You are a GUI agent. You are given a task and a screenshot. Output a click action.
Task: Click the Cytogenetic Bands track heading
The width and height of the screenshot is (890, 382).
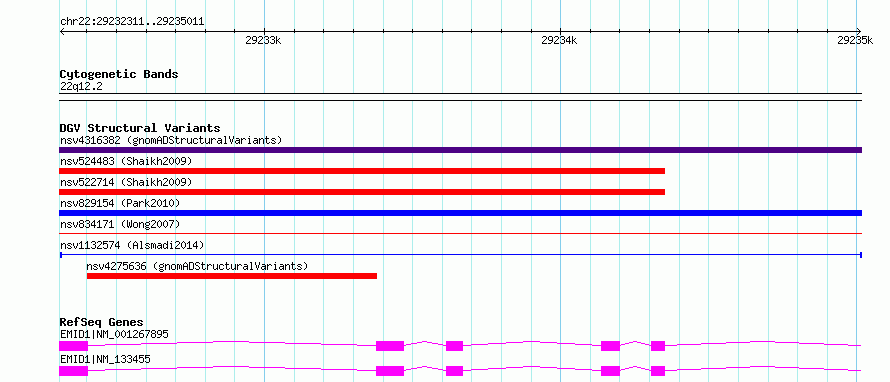coord(119,74)
